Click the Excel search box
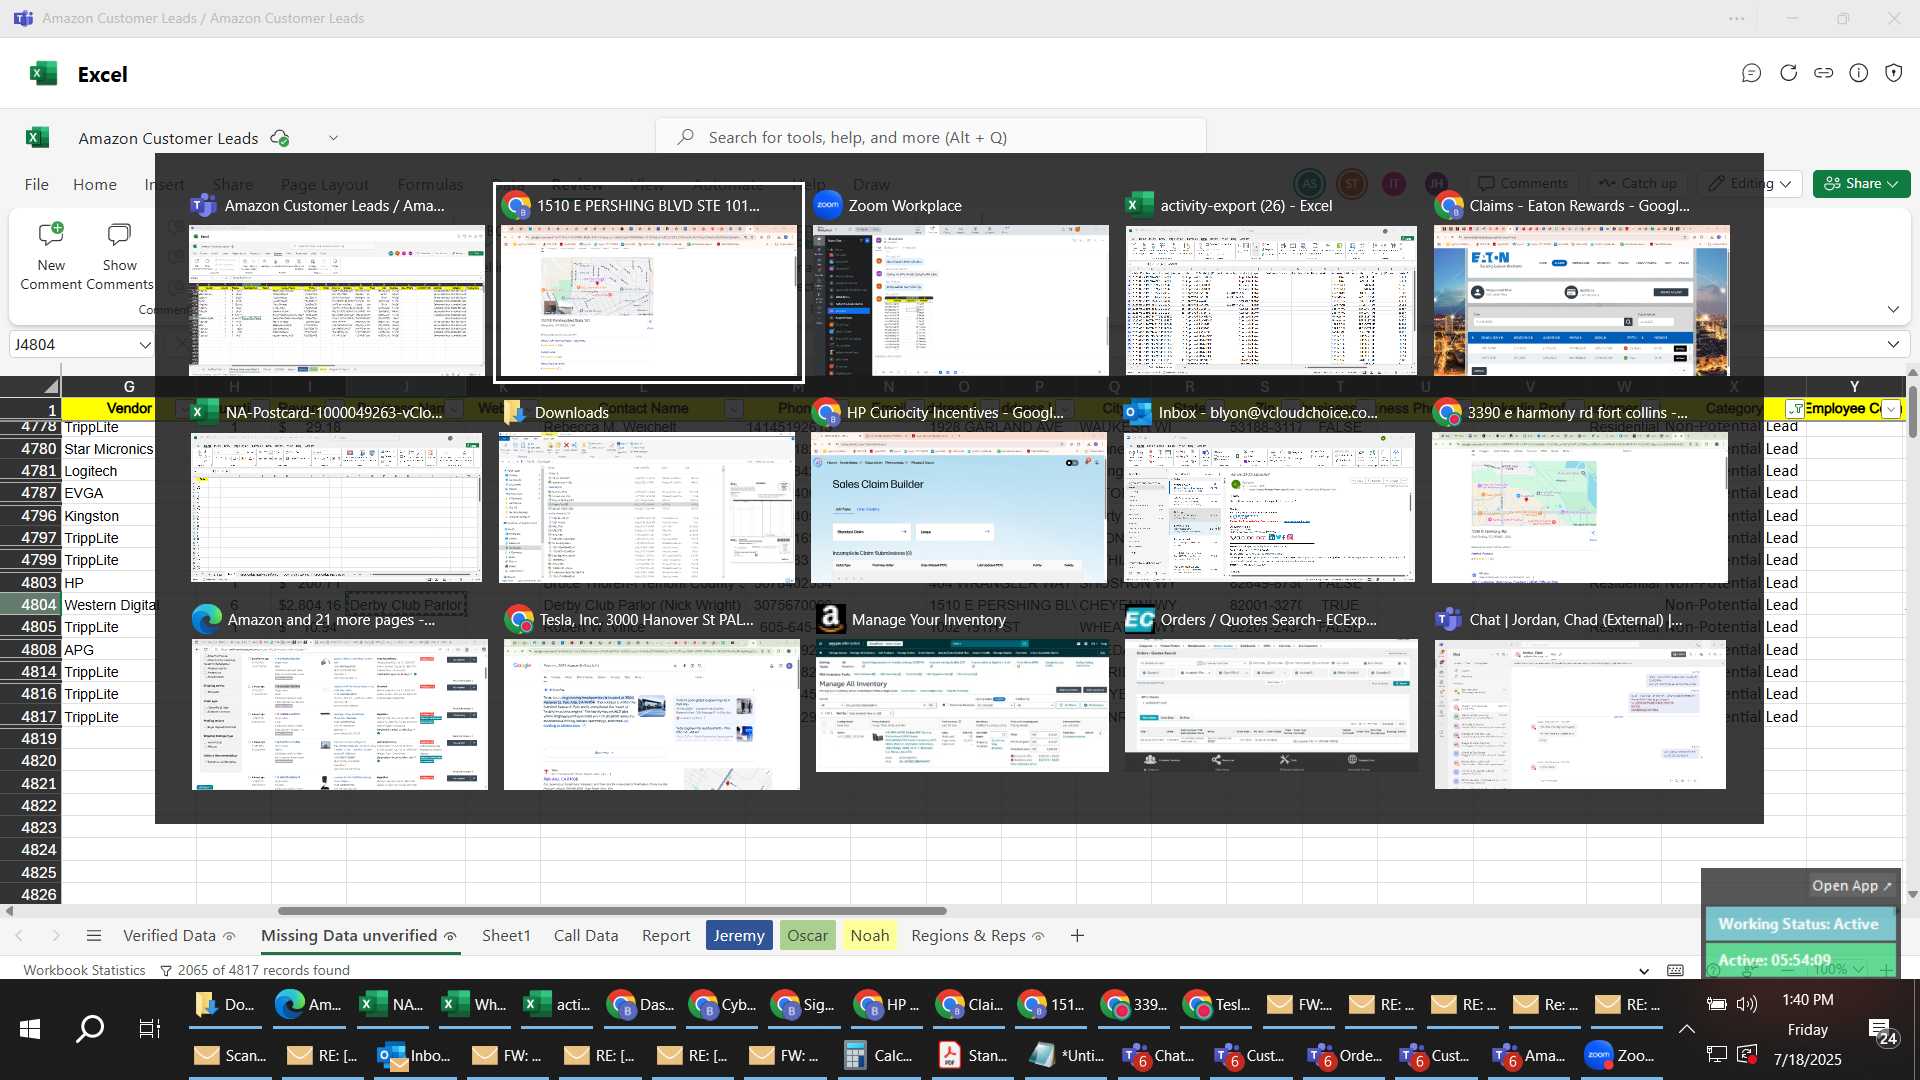1920x1080 pixels. pos(930,138)
